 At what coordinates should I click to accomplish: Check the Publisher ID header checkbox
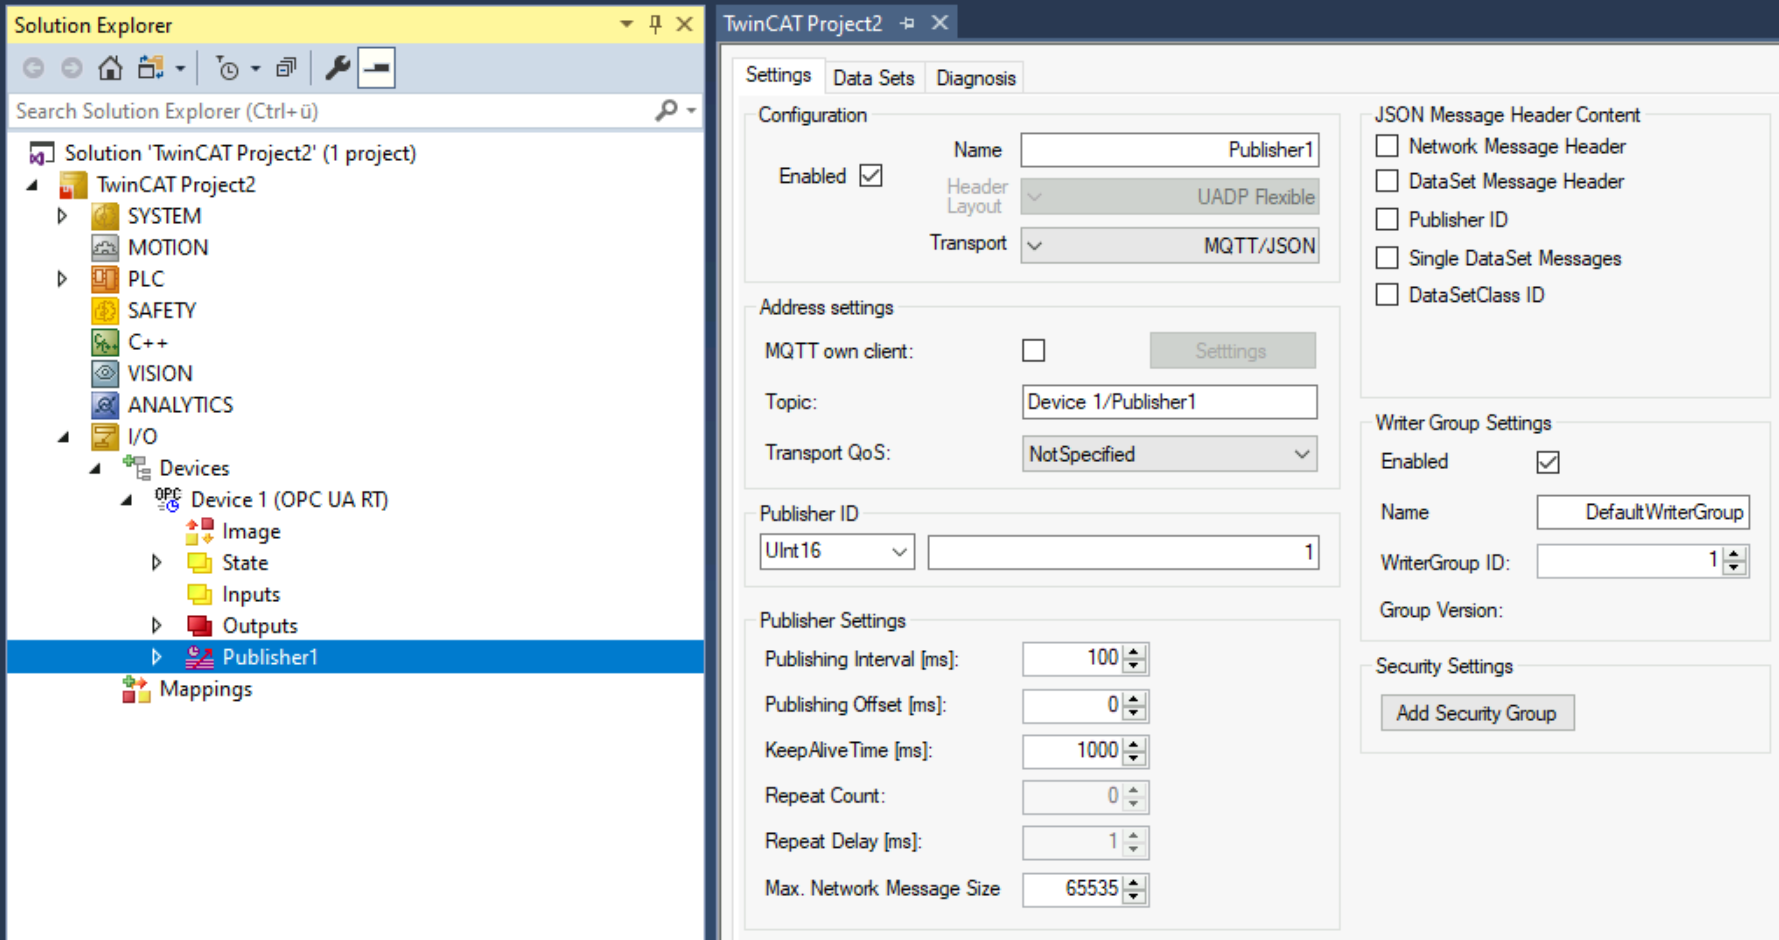[x=1387, y=219]
